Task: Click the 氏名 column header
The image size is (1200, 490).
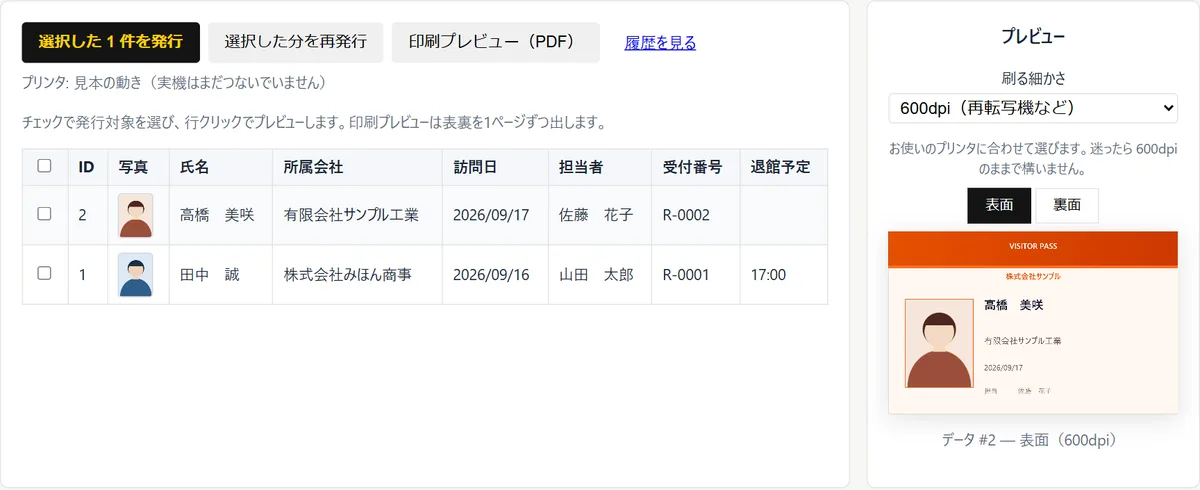Action: 220,167
